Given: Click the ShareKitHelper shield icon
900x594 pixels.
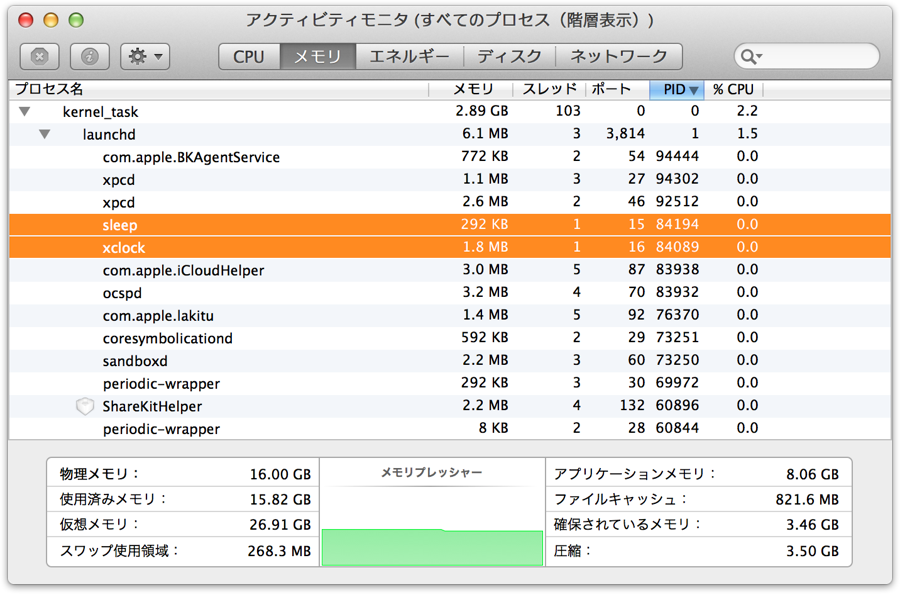Looking at the screenshot, I should click(85, 406).
